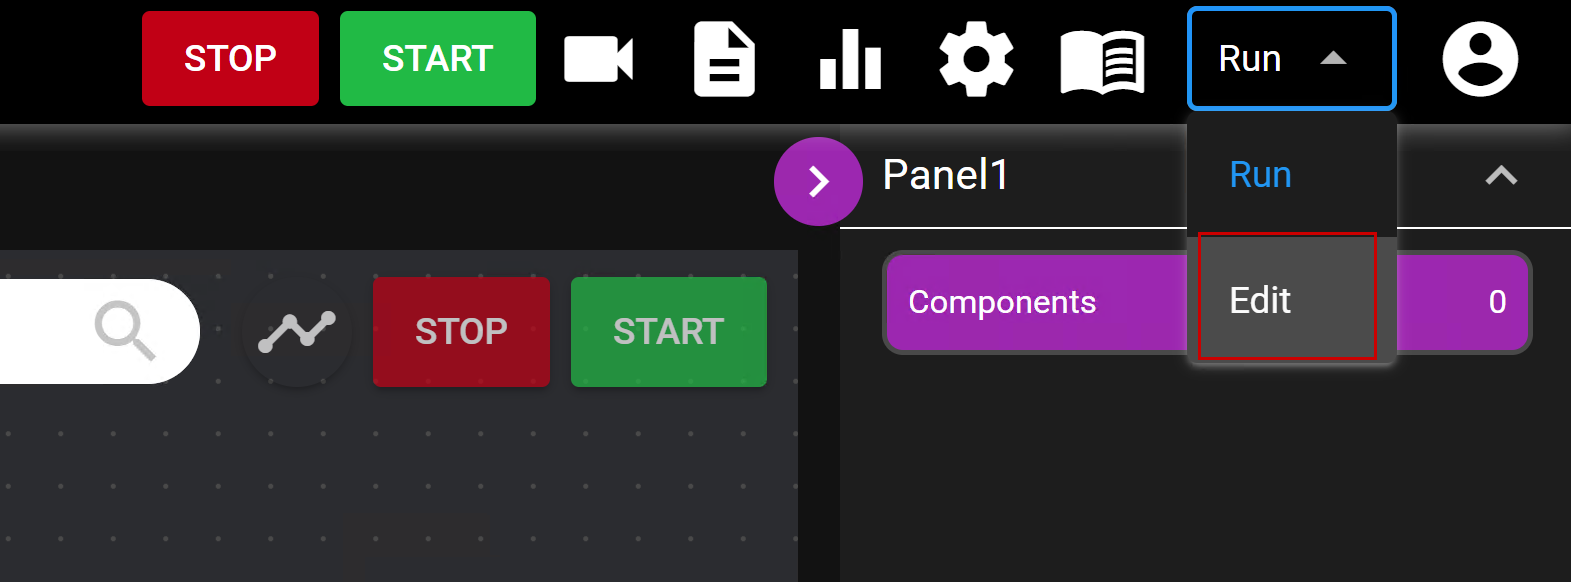Open the settings gear icon
1571x582 pixels.
[976, 60]
